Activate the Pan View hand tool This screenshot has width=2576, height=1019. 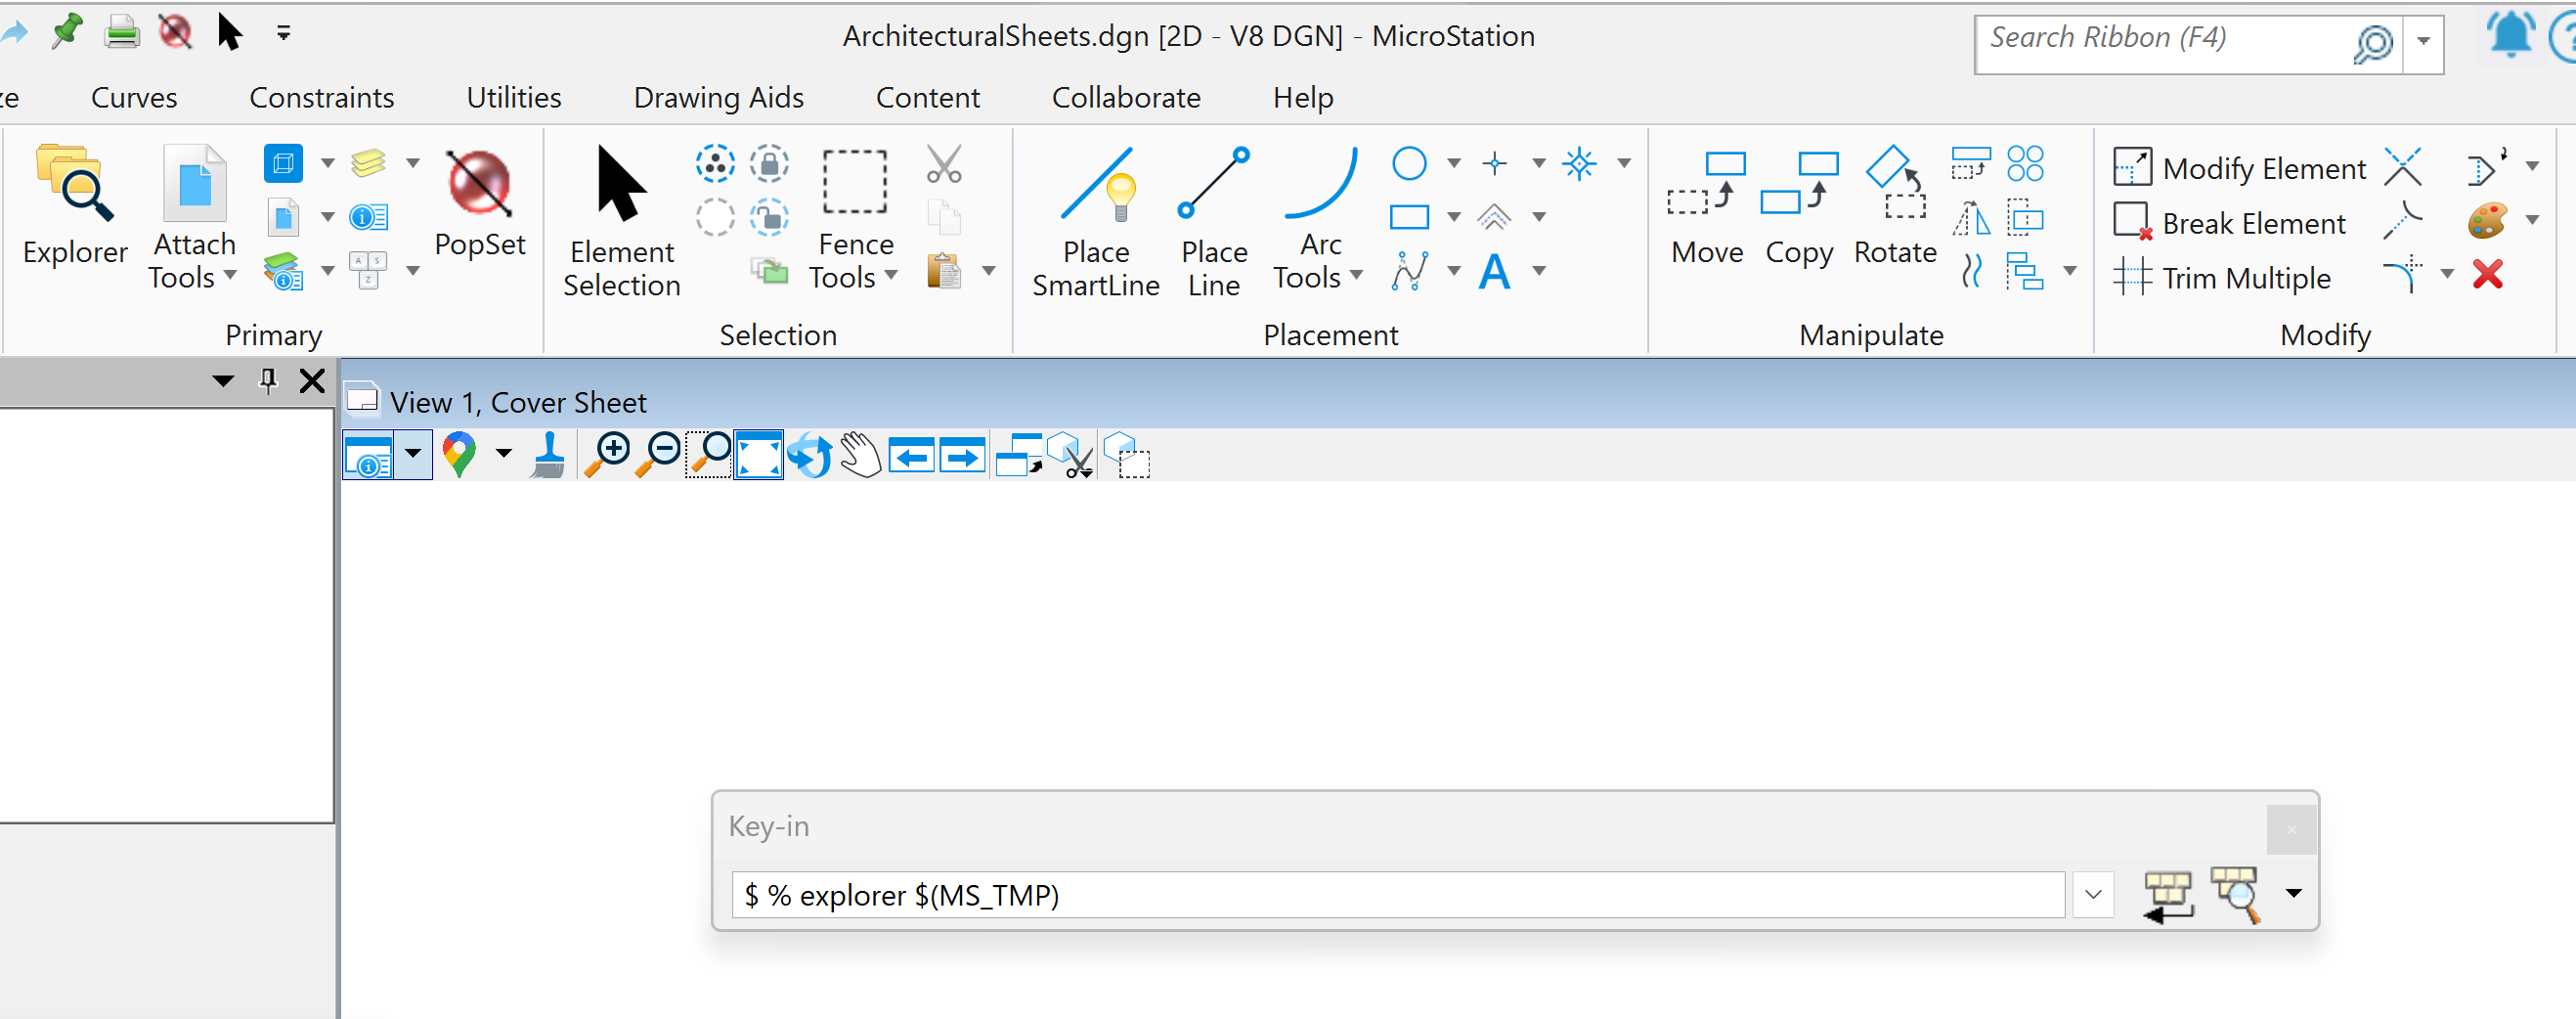click(x=860, y=456)
